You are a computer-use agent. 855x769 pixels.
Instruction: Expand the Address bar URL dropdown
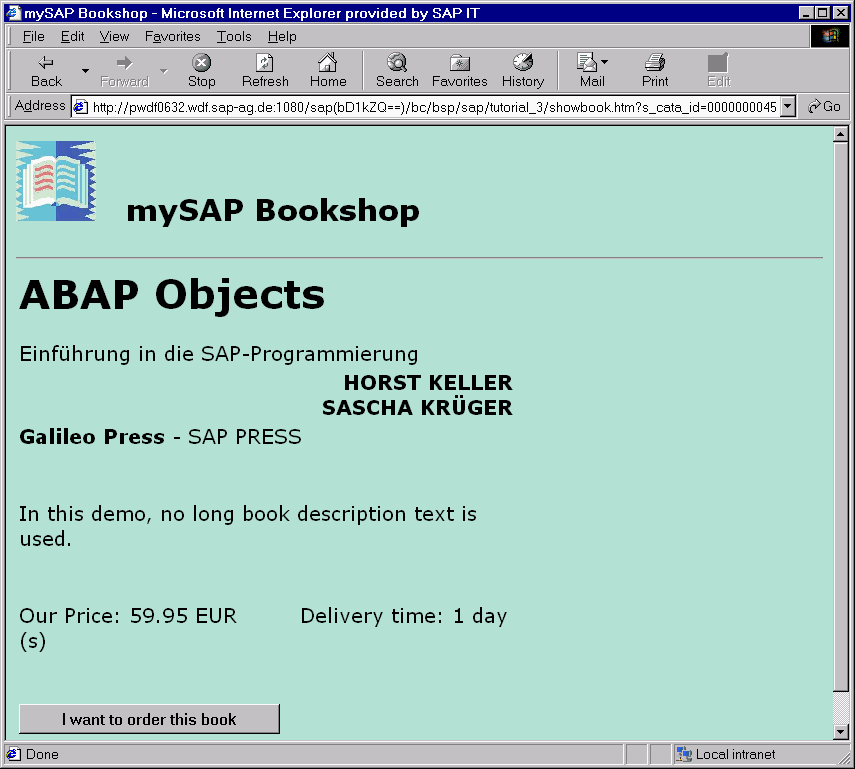click(787, 107)
